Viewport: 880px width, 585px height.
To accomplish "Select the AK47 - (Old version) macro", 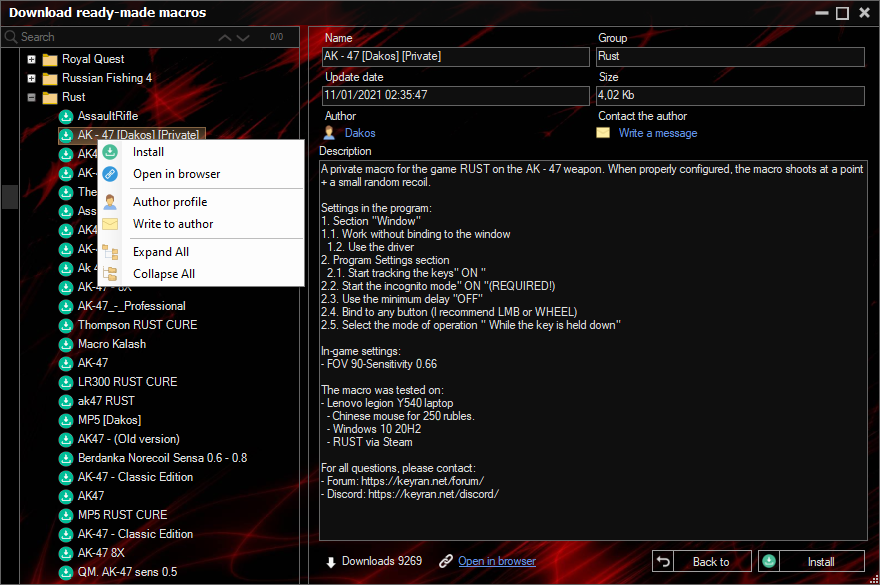I will (129, 439).
